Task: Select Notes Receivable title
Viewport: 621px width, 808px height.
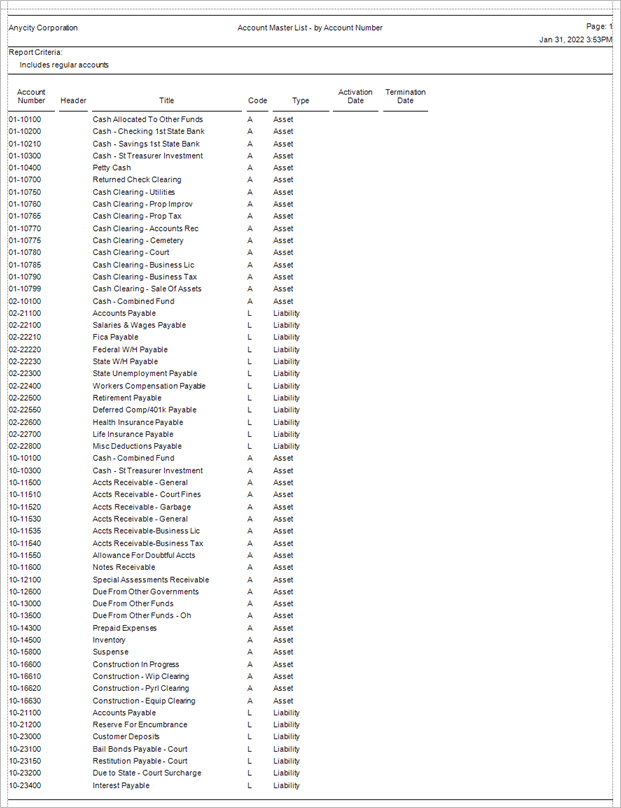Action: 124,567
